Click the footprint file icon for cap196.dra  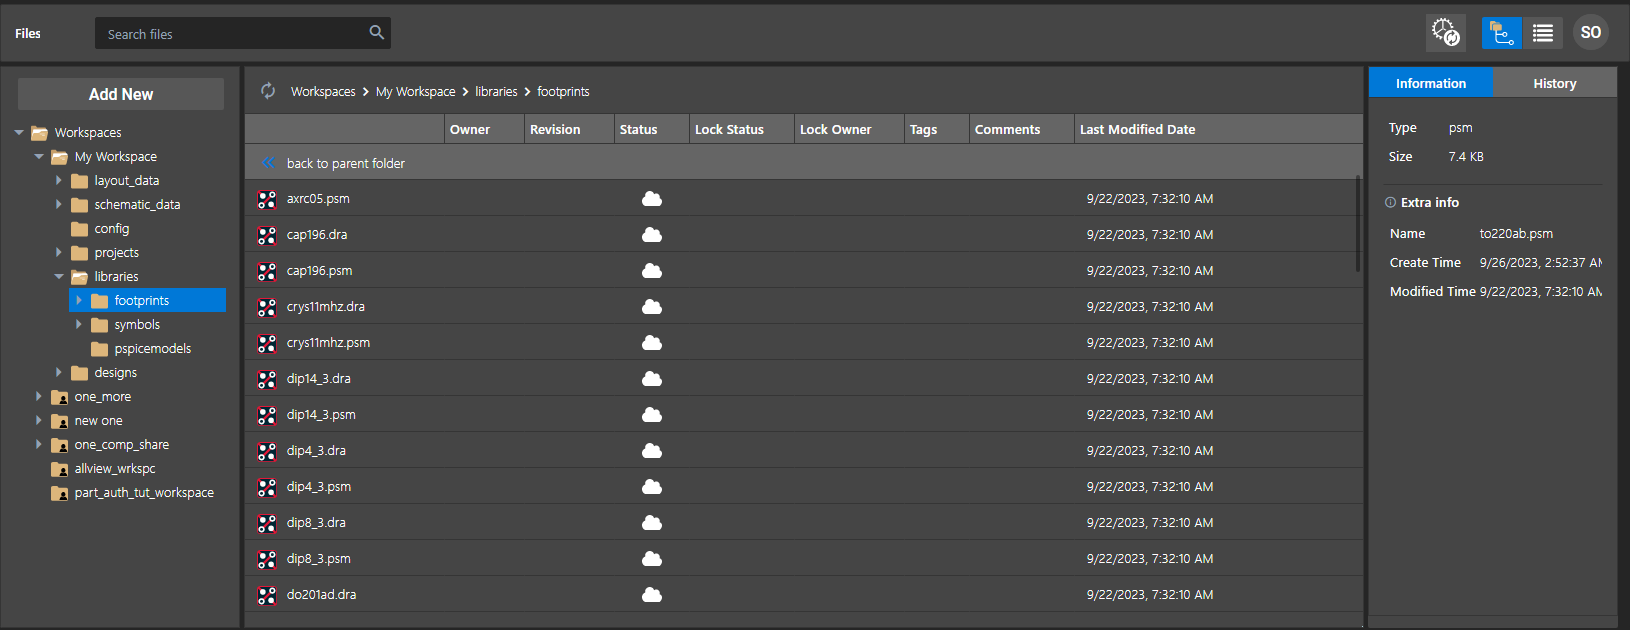(267, 235)
